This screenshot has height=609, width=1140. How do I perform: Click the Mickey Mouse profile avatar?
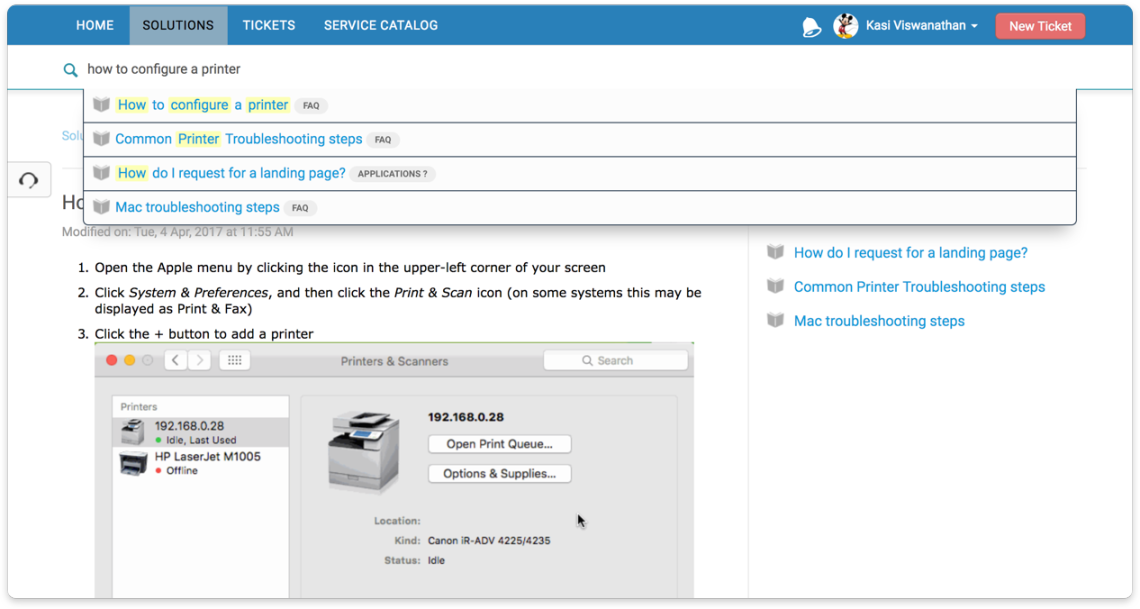[845, 25]
